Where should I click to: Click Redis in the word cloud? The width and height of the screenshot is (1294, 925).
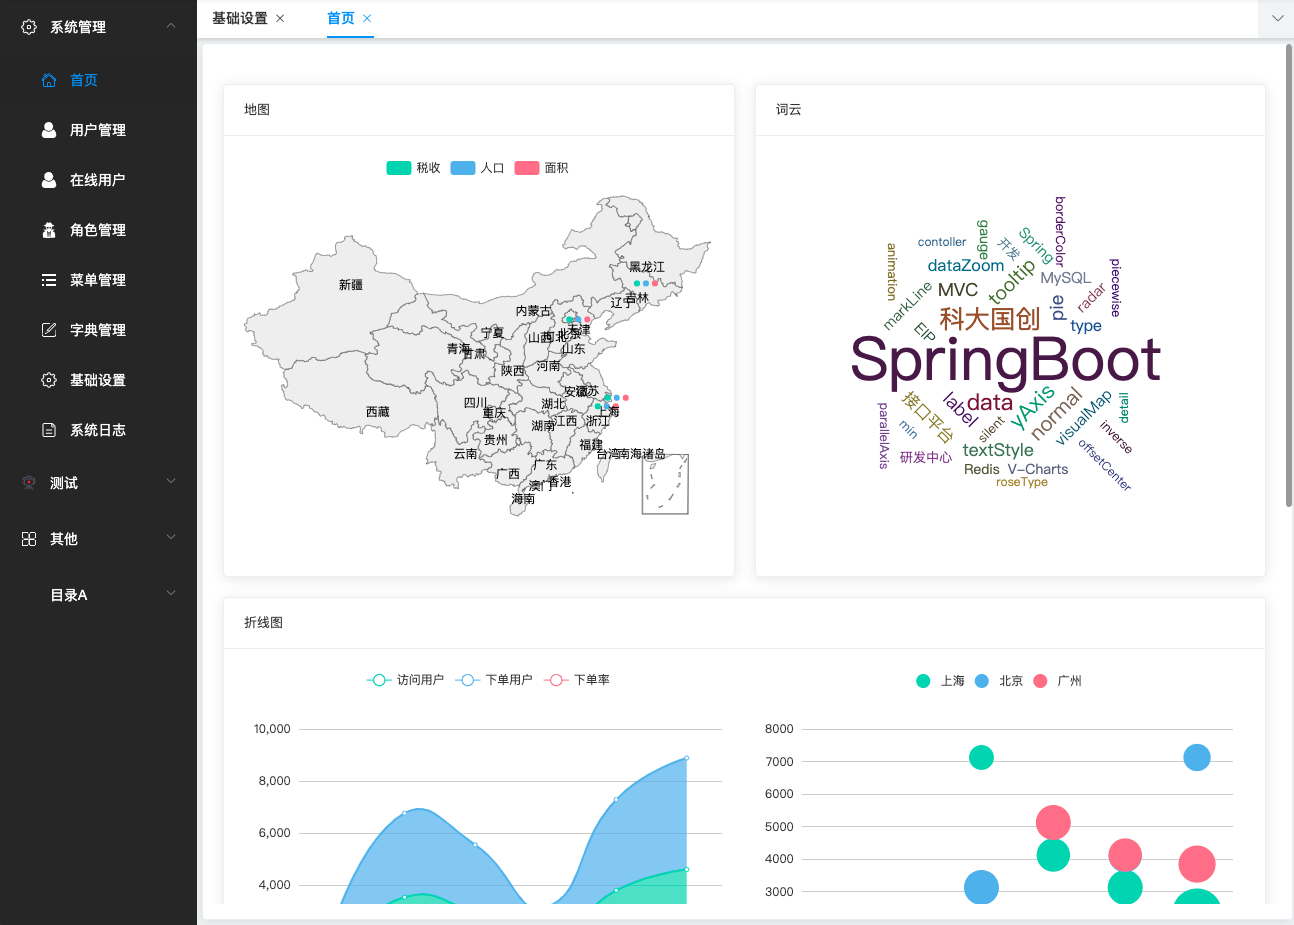[982, 469]
